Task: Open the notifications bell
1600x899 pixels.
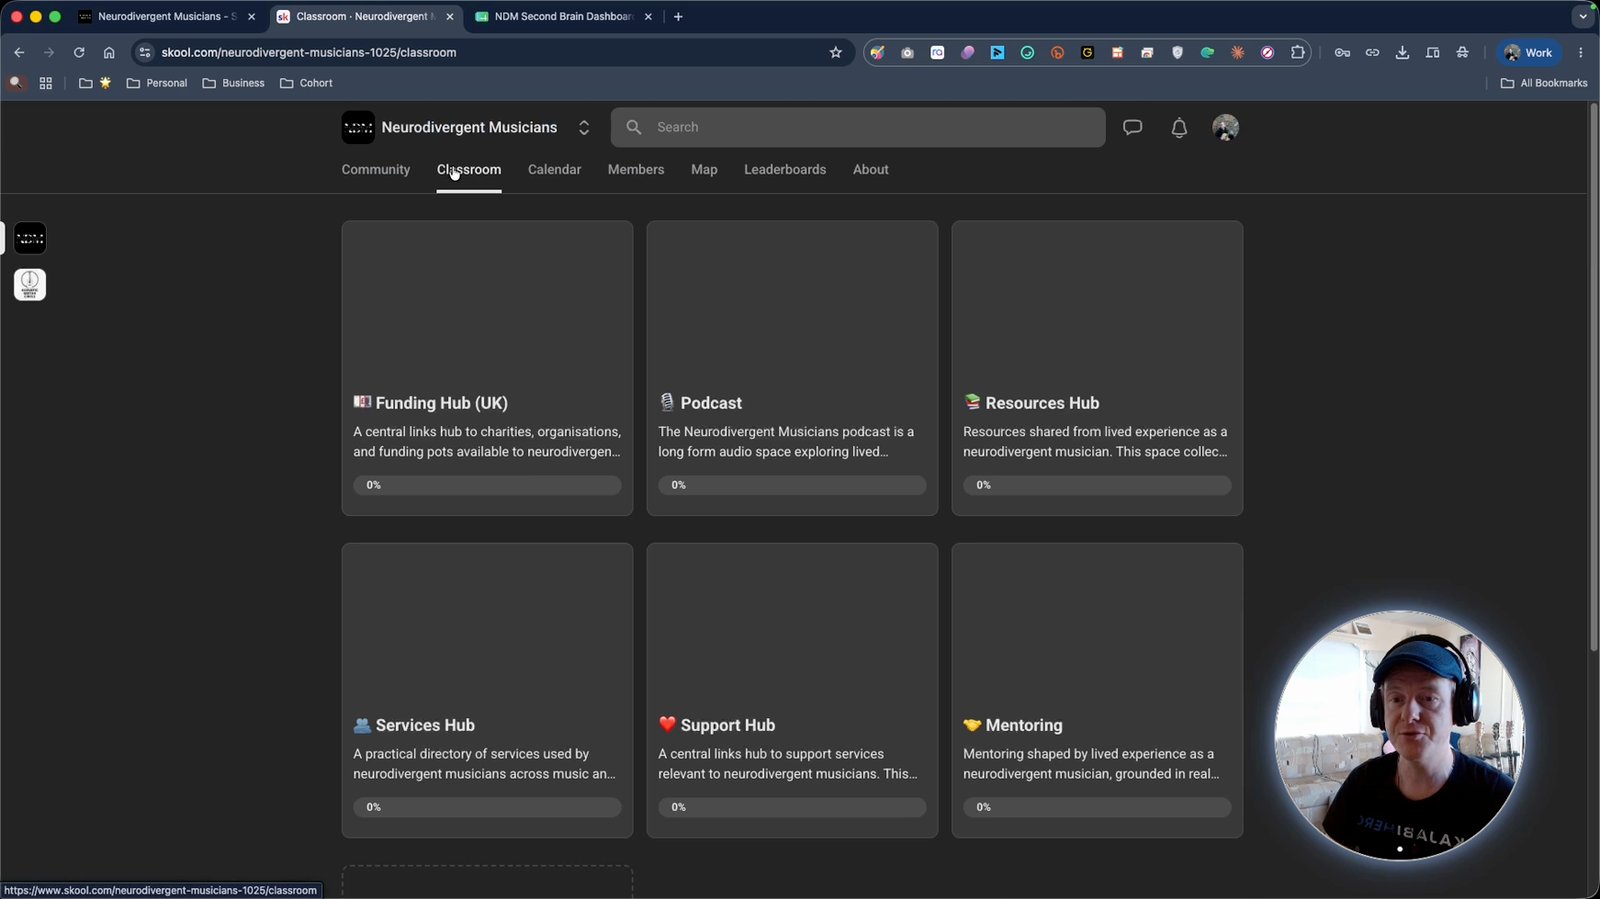Action: point(1179,127)
